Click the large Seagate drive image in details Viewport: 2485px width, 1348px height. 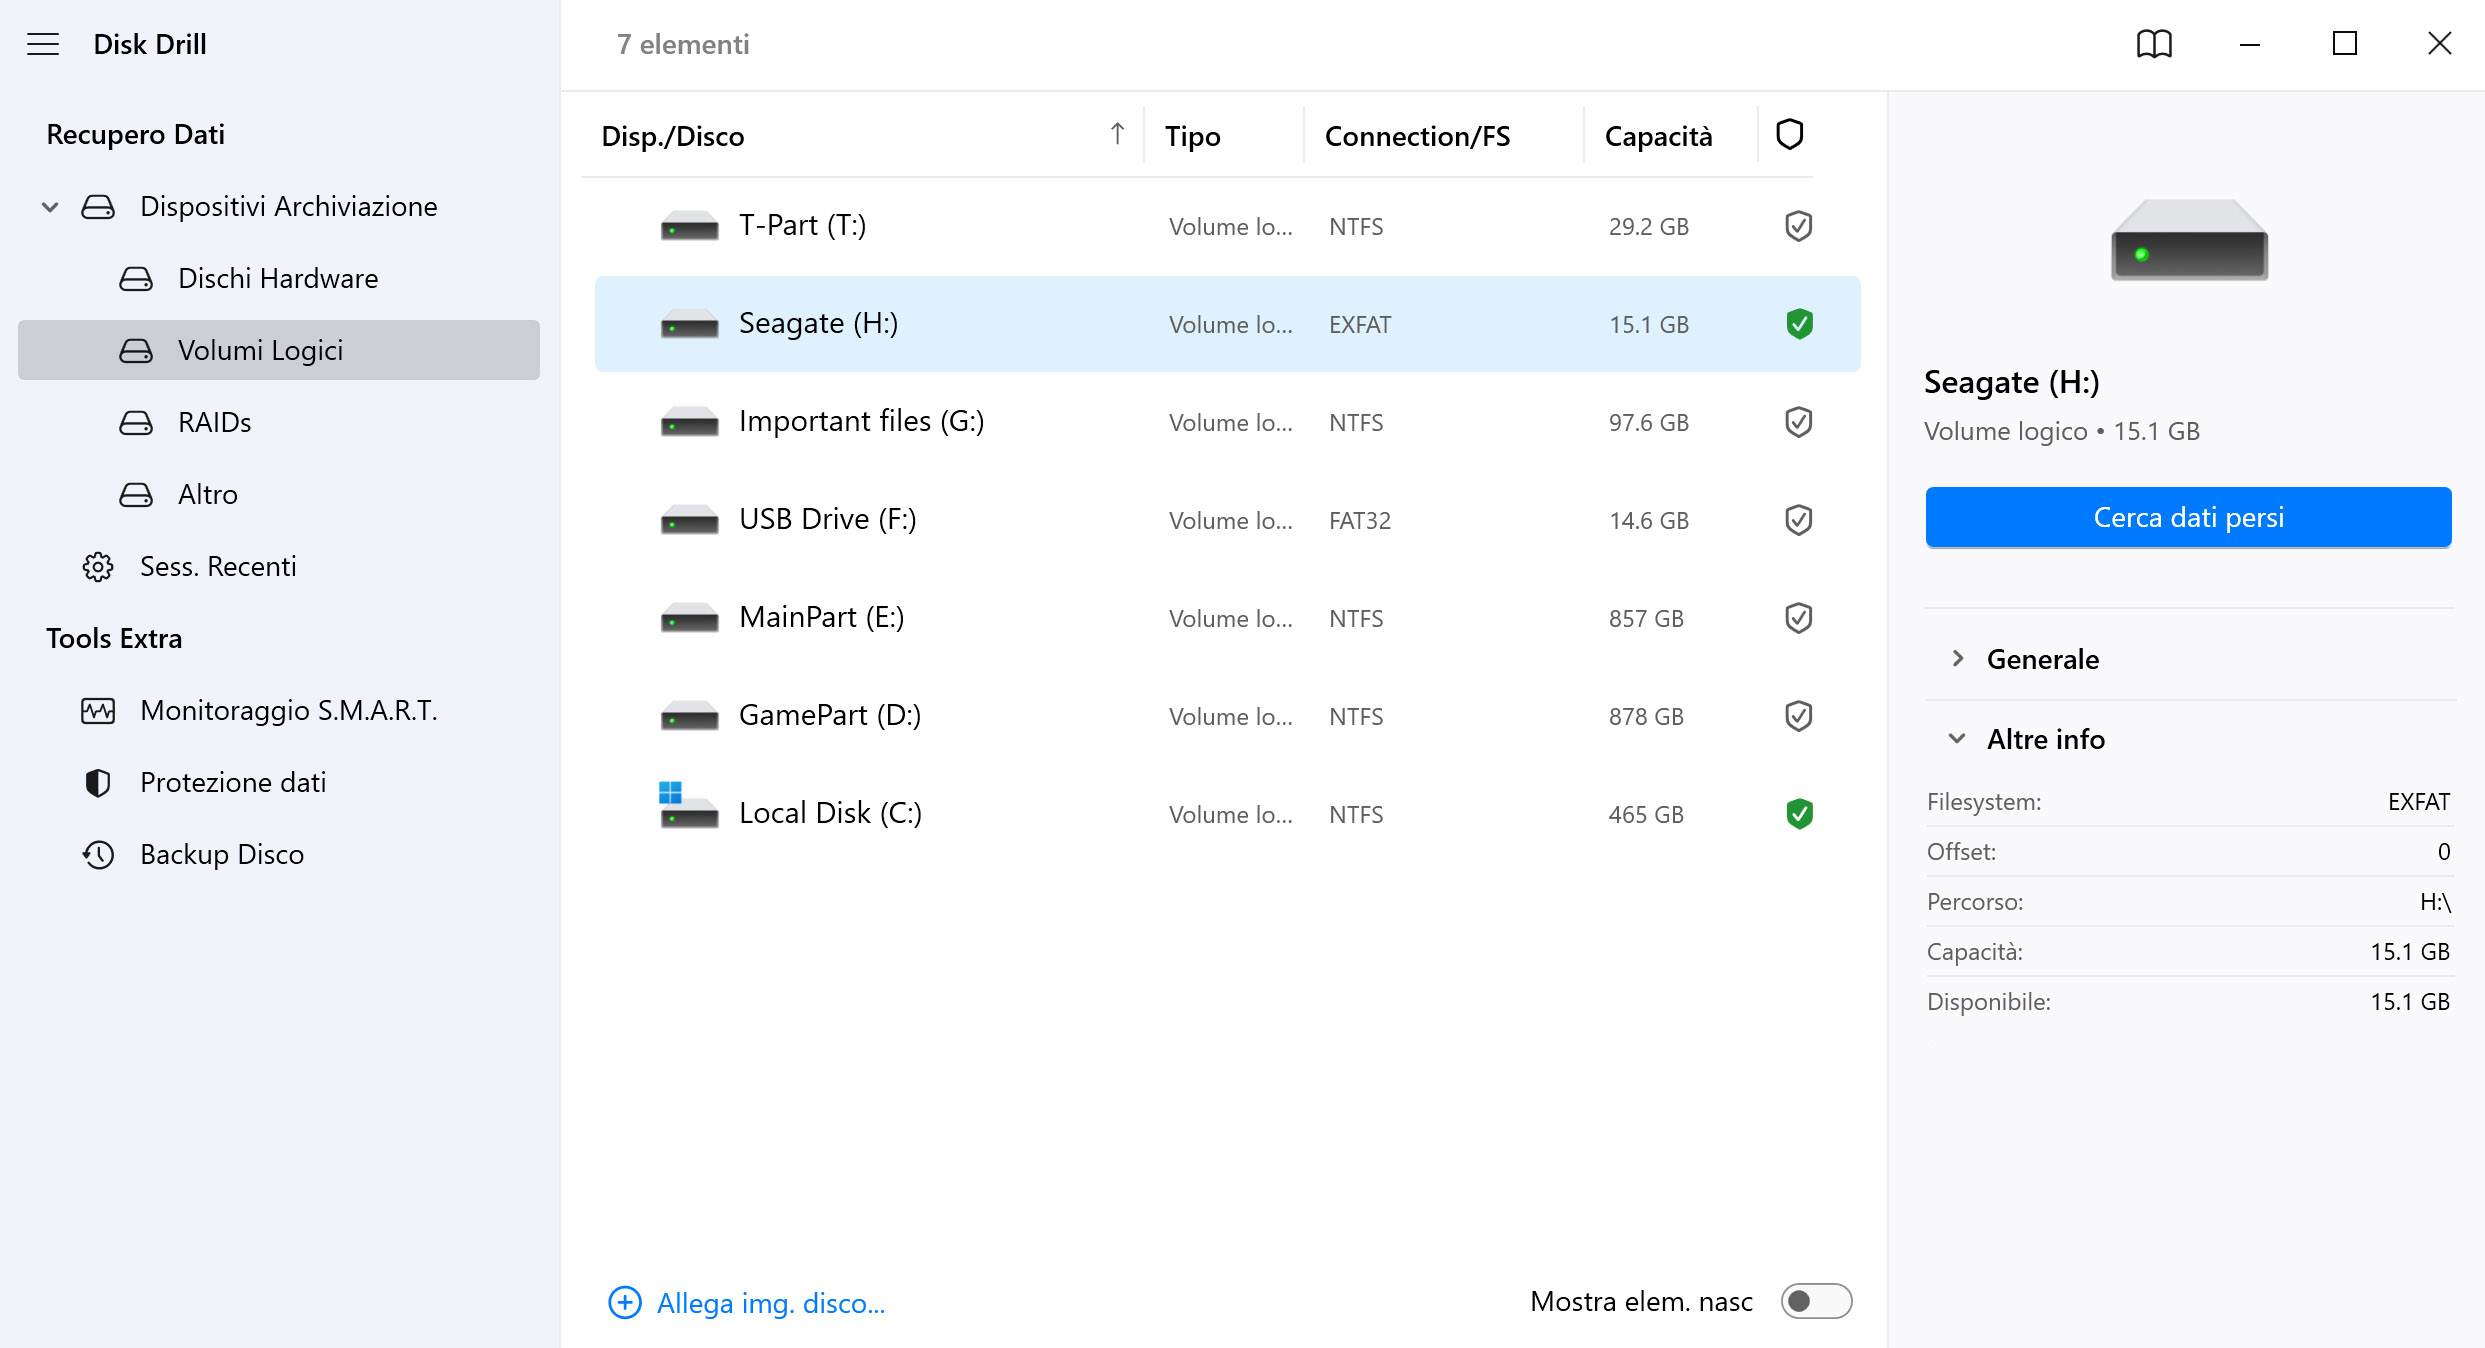click(x=2189, y=240)
